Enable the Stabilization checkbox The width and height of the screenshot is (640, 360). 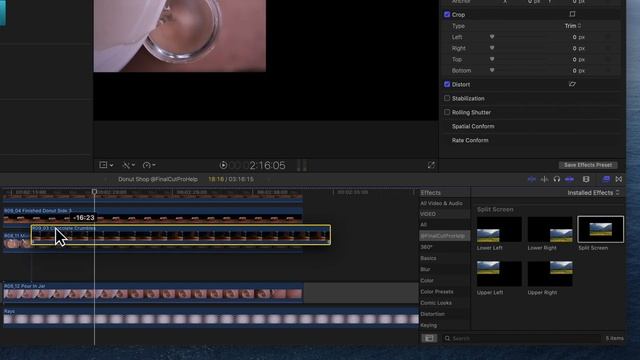[x=447, y=98]
